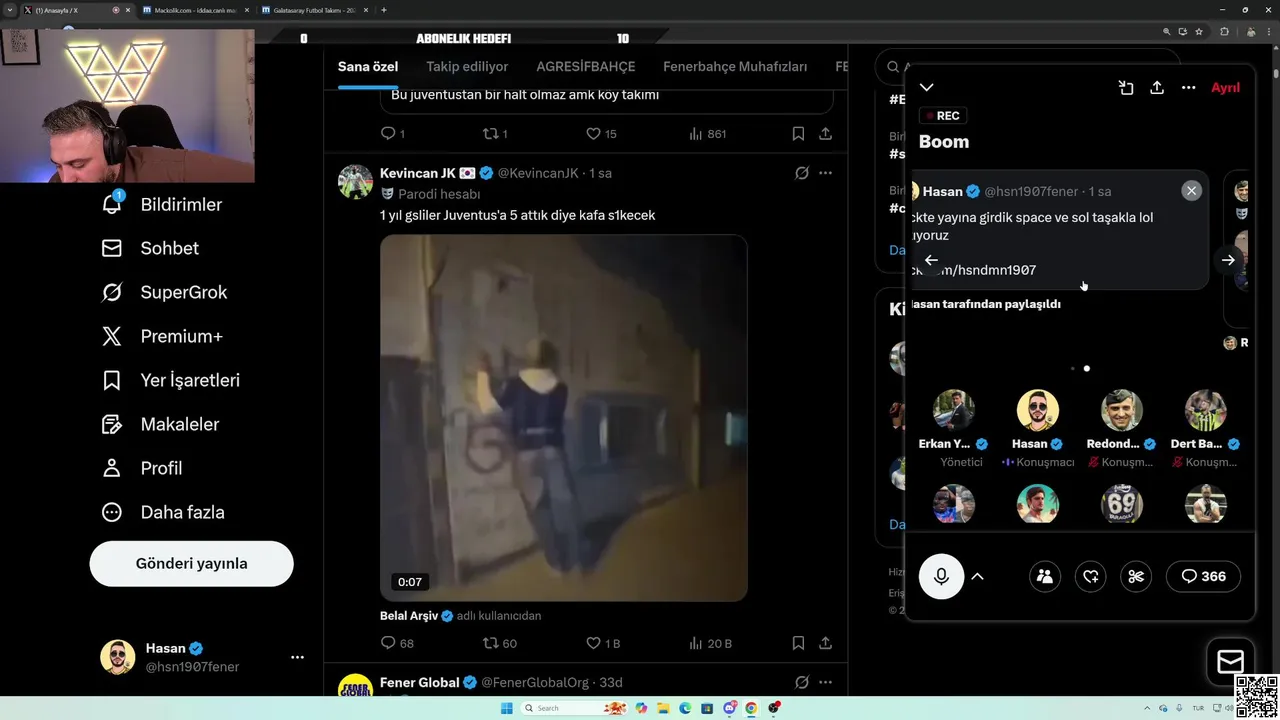Open SuperGrok from the sidebar
The image size is (1280, 720).
tap(164, 292)
